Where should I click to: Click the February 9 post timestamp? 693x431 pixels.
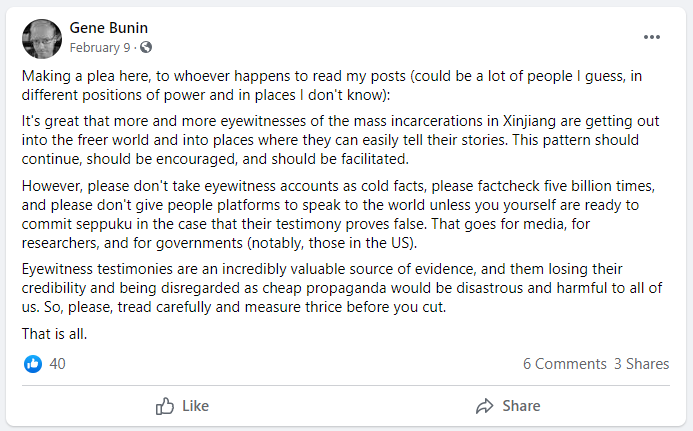click(x=100, y=47)
